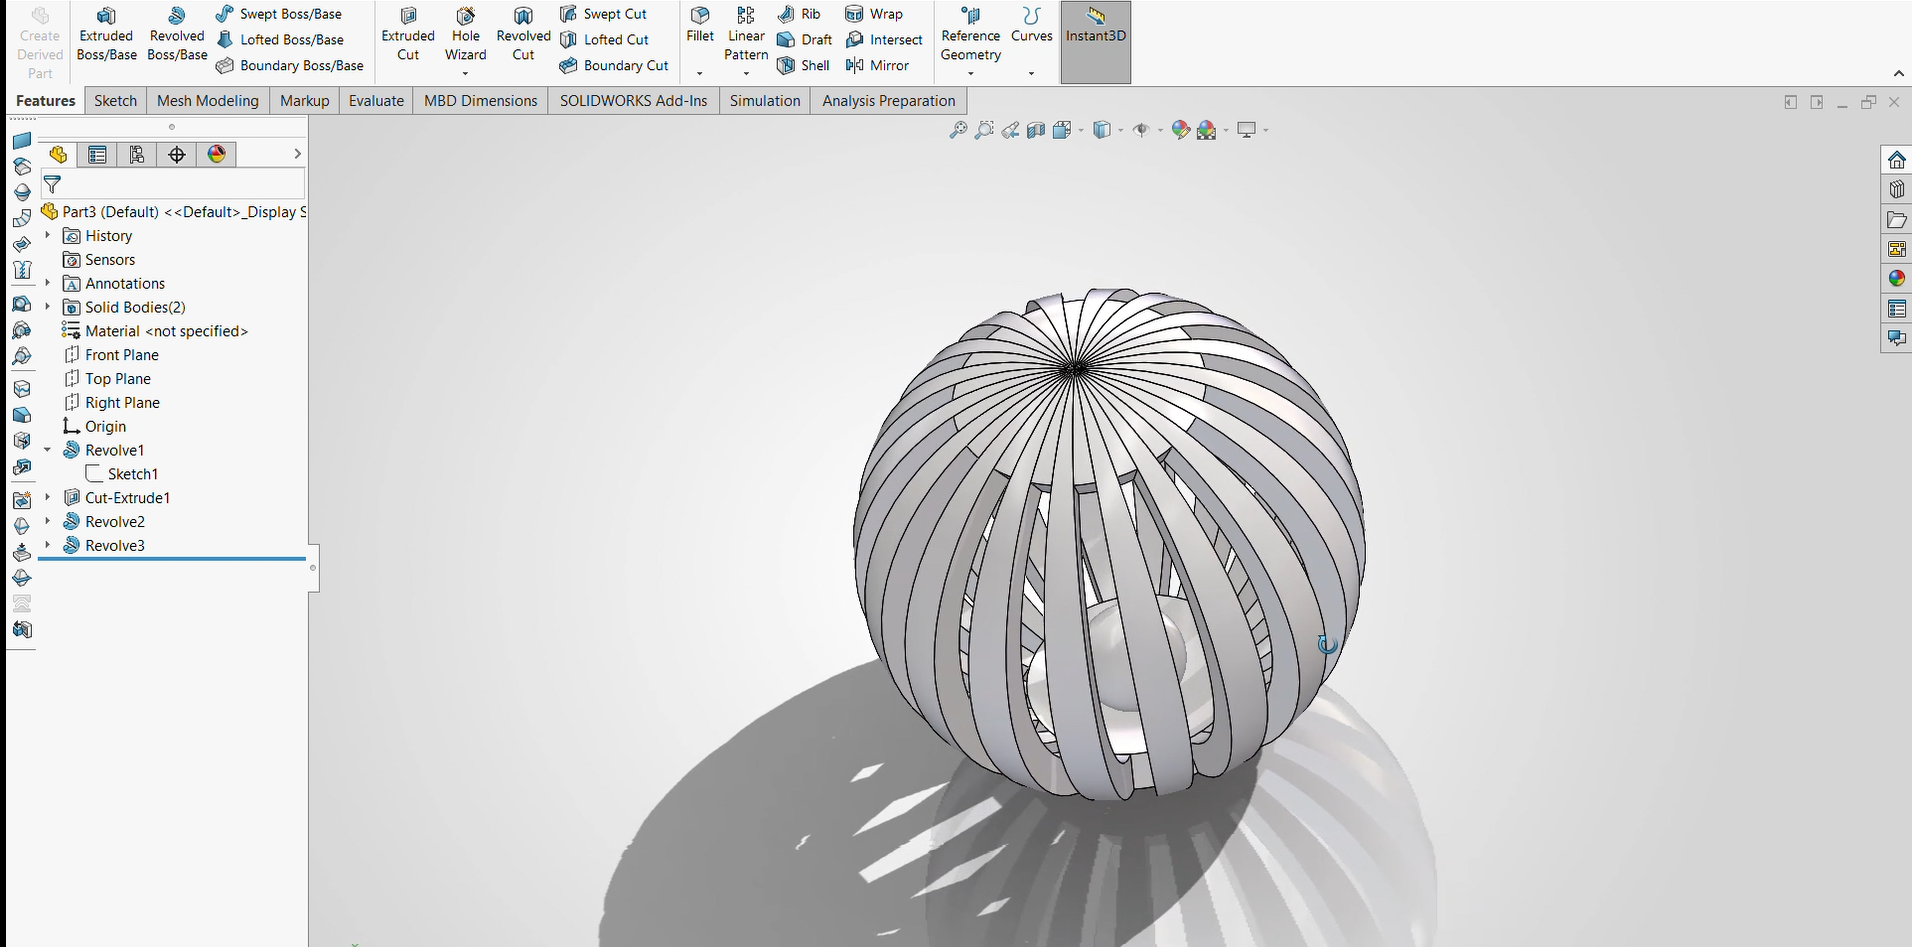Switch to the Simulation tab
This screenshot has width=1912, height=947.
tap(765, 101)
